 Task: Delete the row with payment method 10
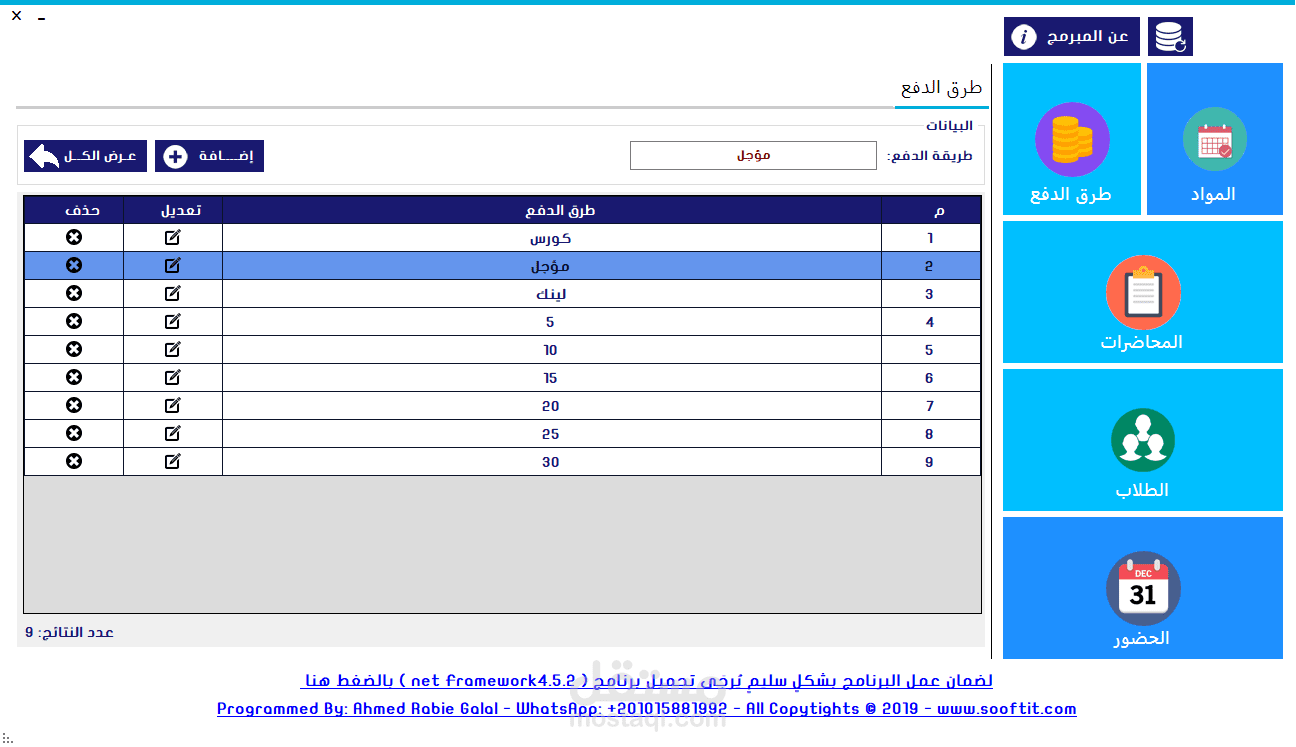coord(74,350)
